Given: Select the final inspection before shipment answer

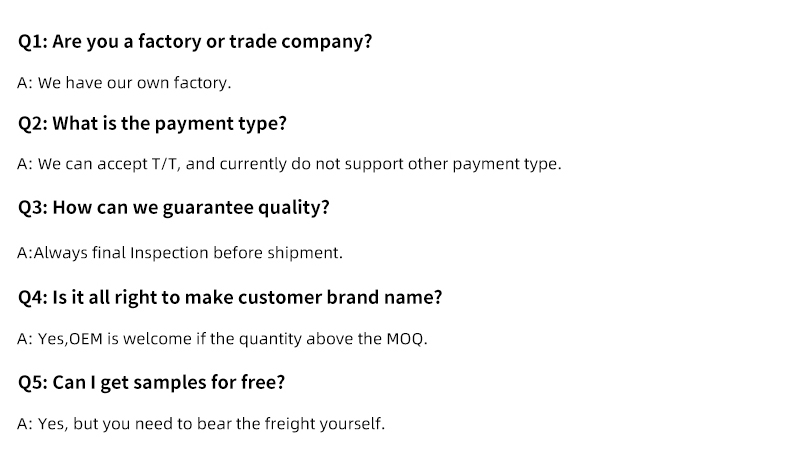Looking at the screenshot, I should 180,252.
